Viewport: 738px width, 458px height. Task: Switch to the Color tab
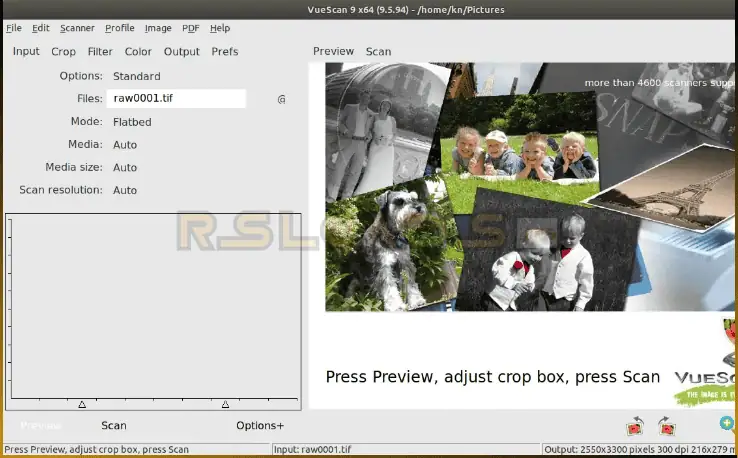tap(138, 51)
